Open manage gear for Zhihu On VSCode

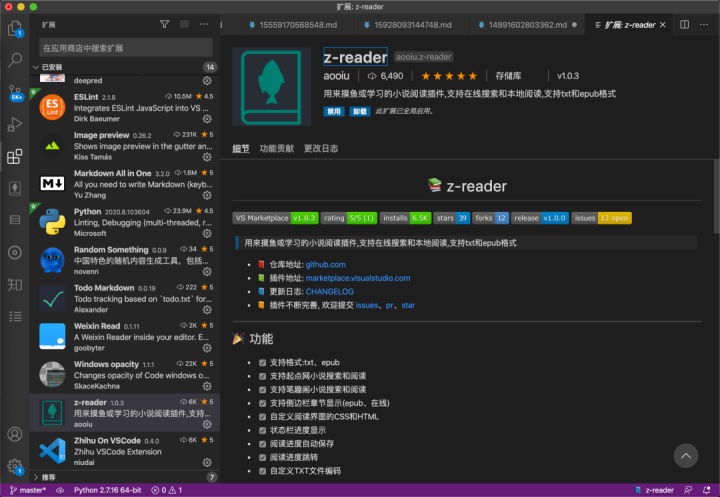pyautogui.click(x=207, y=462)
